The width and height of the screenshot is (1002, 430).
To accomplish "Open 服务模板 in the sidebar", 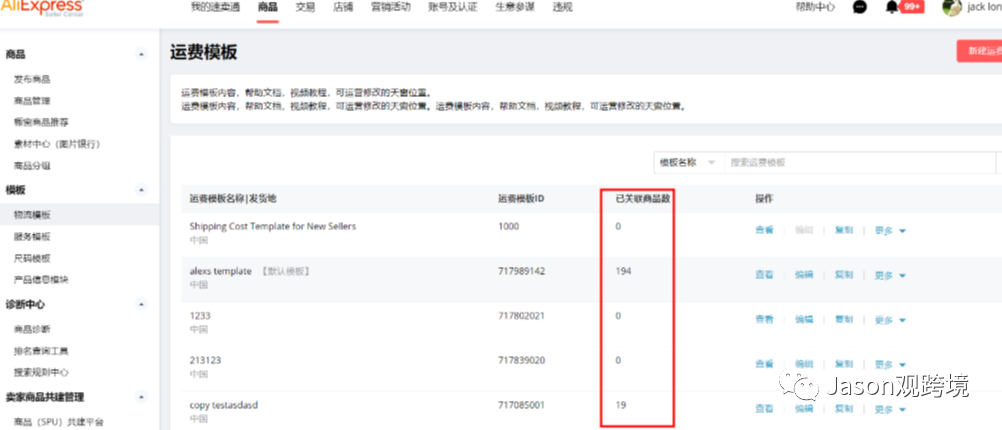I will (x=32, y=236).
